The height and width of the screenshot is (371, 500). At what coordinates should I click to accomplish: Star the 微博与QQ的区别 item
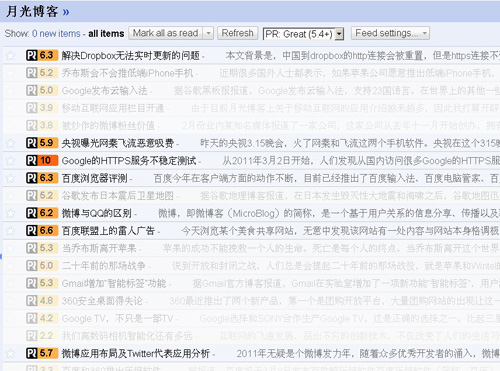click(x=11, y=213)
